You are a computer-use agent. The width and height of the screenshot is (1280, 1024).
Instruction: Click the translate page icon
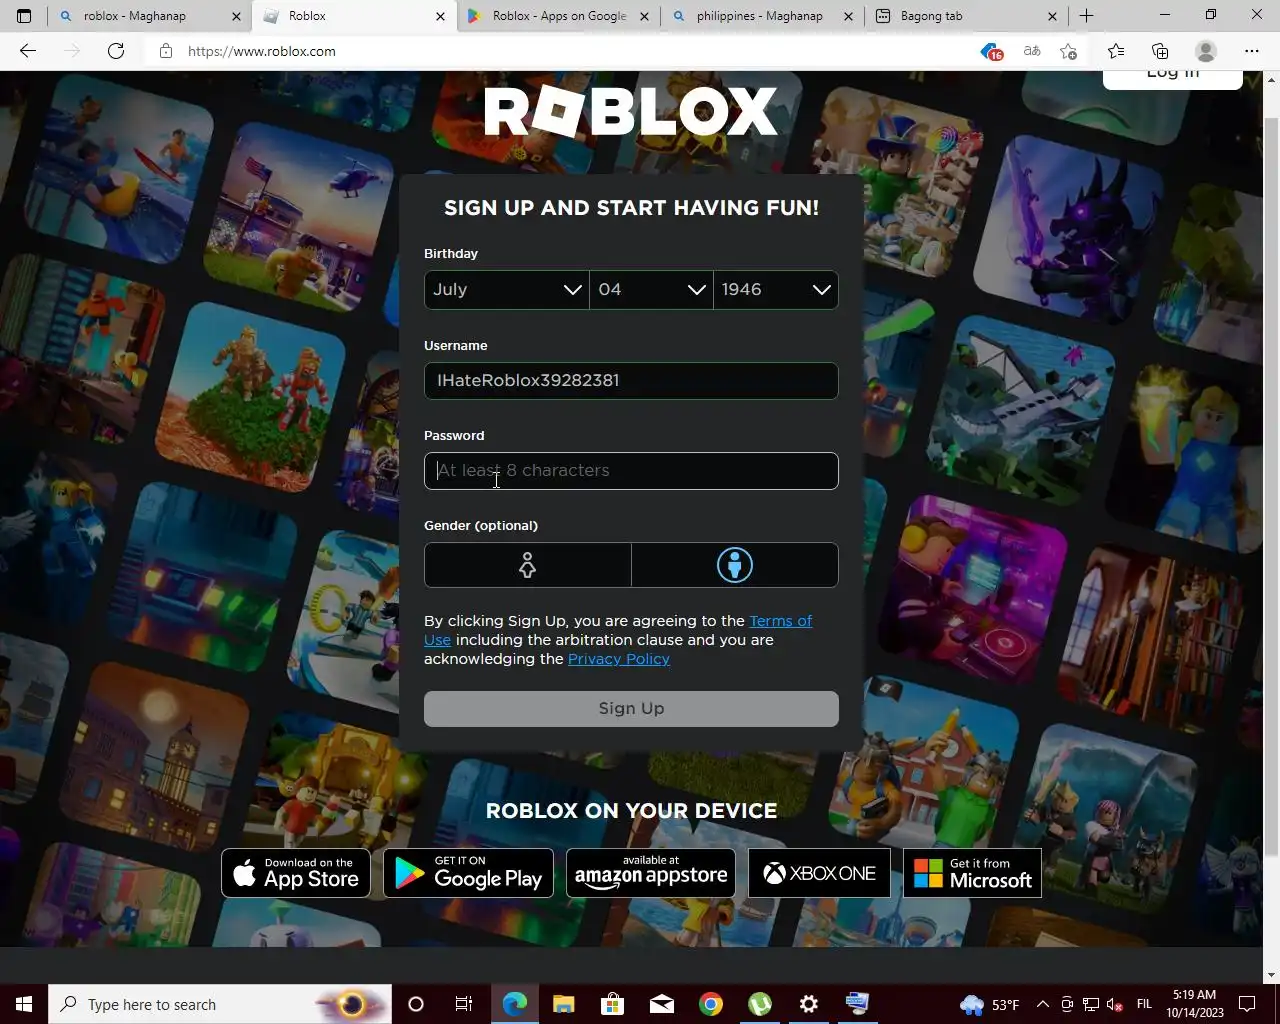[x=1032, y=51]
